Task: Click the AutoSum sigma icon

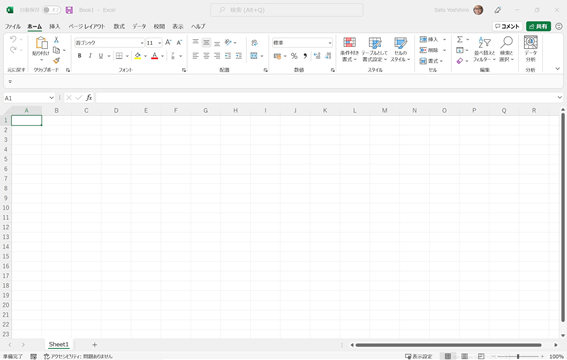Action: tap(460, 39)
